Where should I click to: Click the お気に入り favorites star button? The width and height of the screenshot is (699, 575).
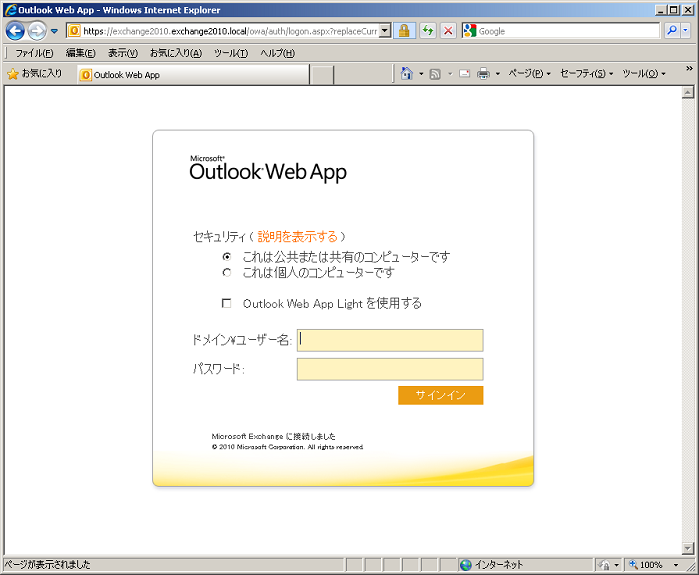(x=35, y=74)
